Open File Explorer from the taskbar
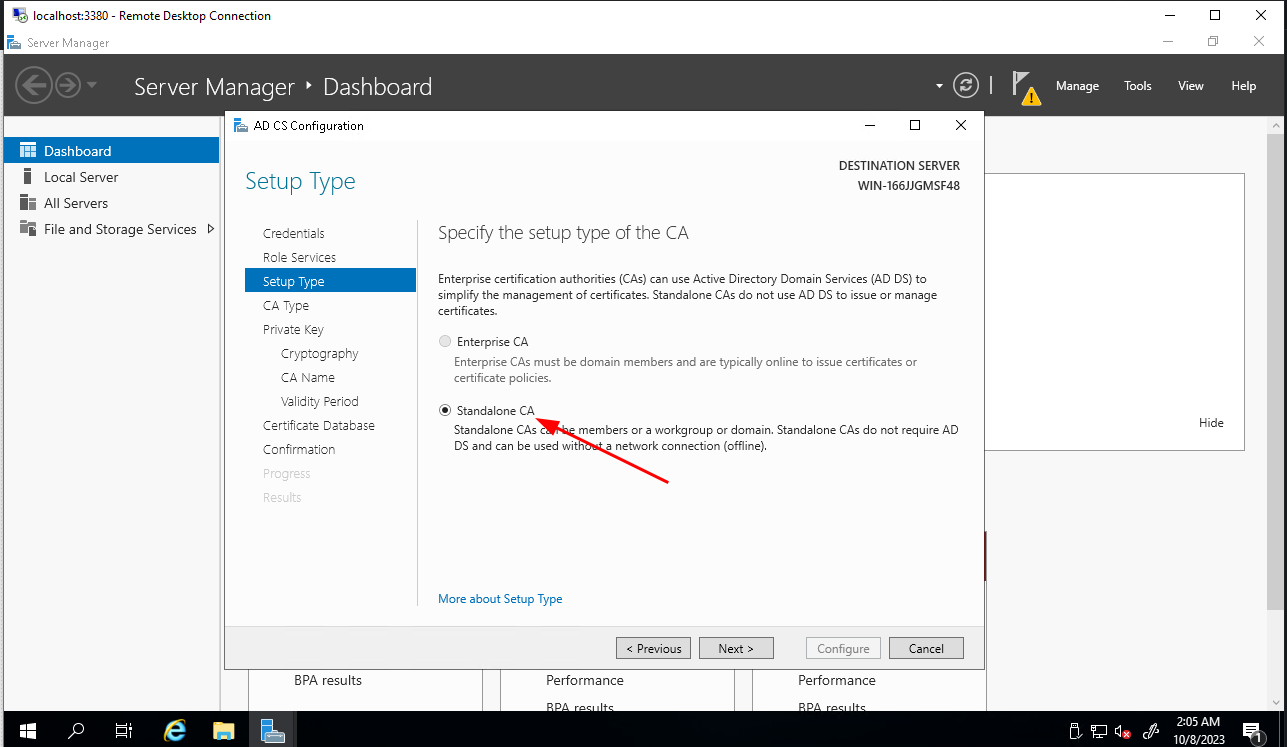 pyautogui.click(x=224, y=730)
